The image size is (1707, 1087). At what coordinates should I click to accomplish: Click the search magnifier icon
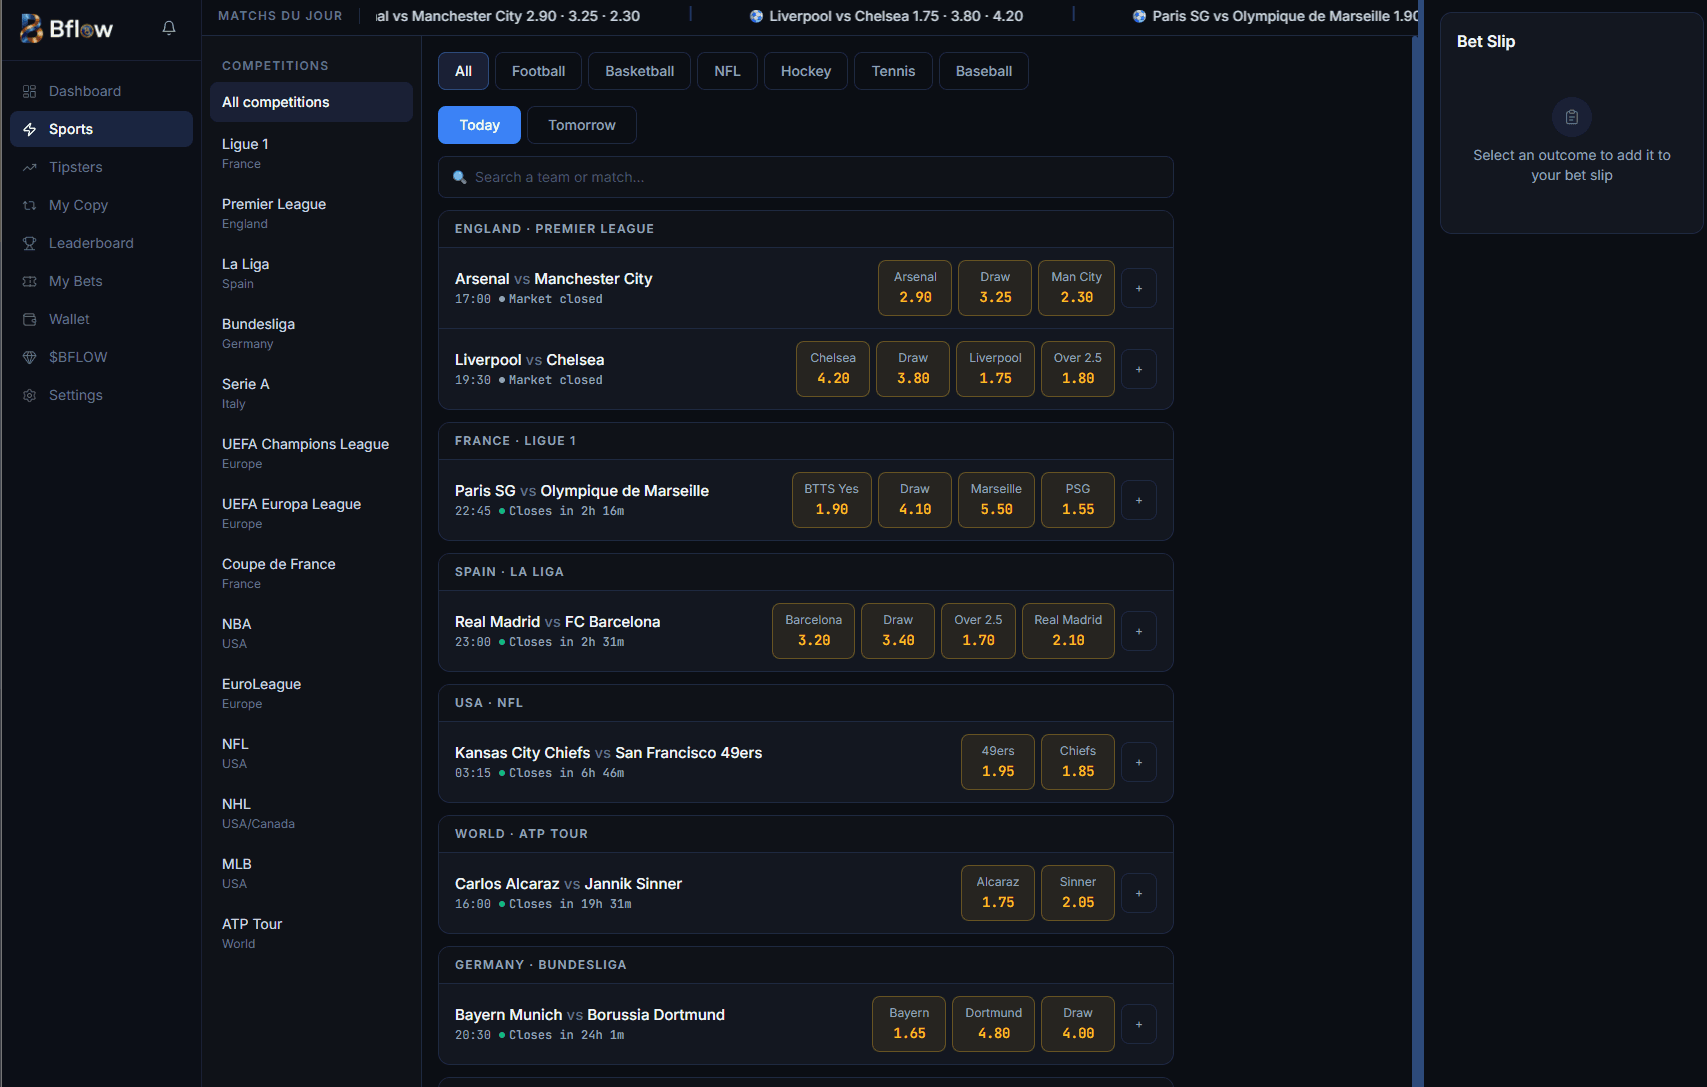click(460, 177)
